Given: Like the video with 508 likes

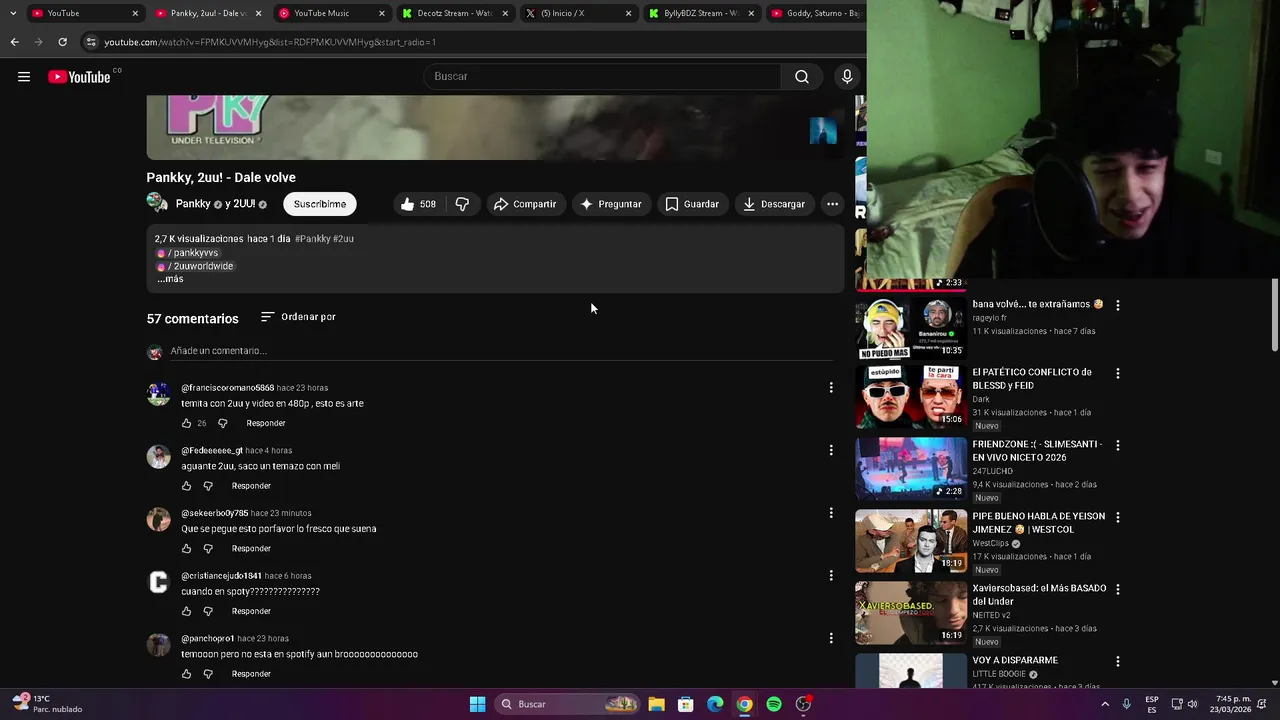Looking at the screenshot, I should point(418,204).
